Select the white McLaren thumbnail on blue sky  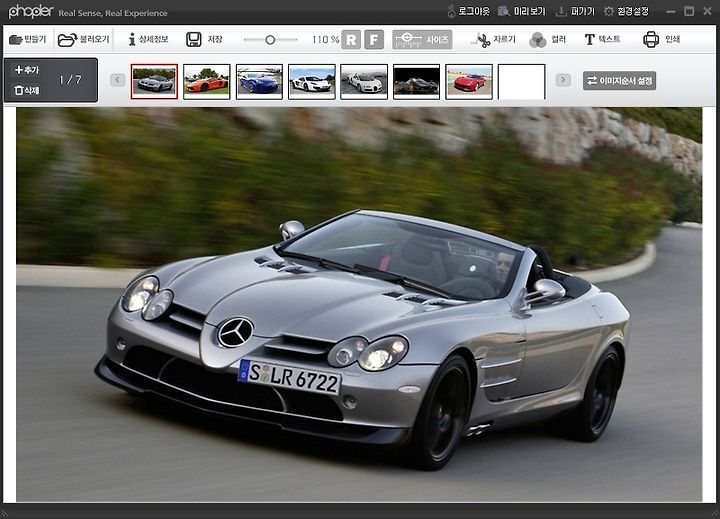(x=312, y=82)
